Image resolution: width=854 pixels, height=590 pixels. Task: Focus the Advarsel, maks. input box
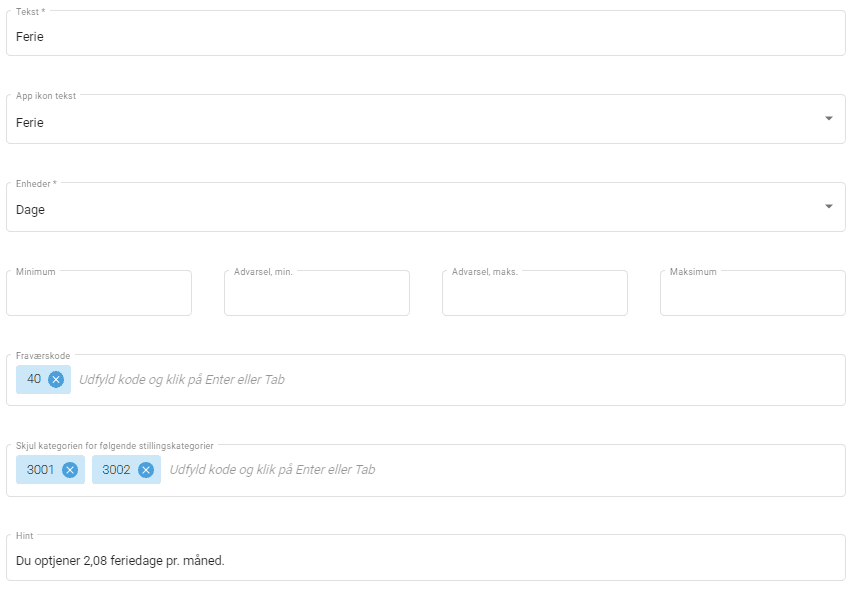tap(534, 295)
